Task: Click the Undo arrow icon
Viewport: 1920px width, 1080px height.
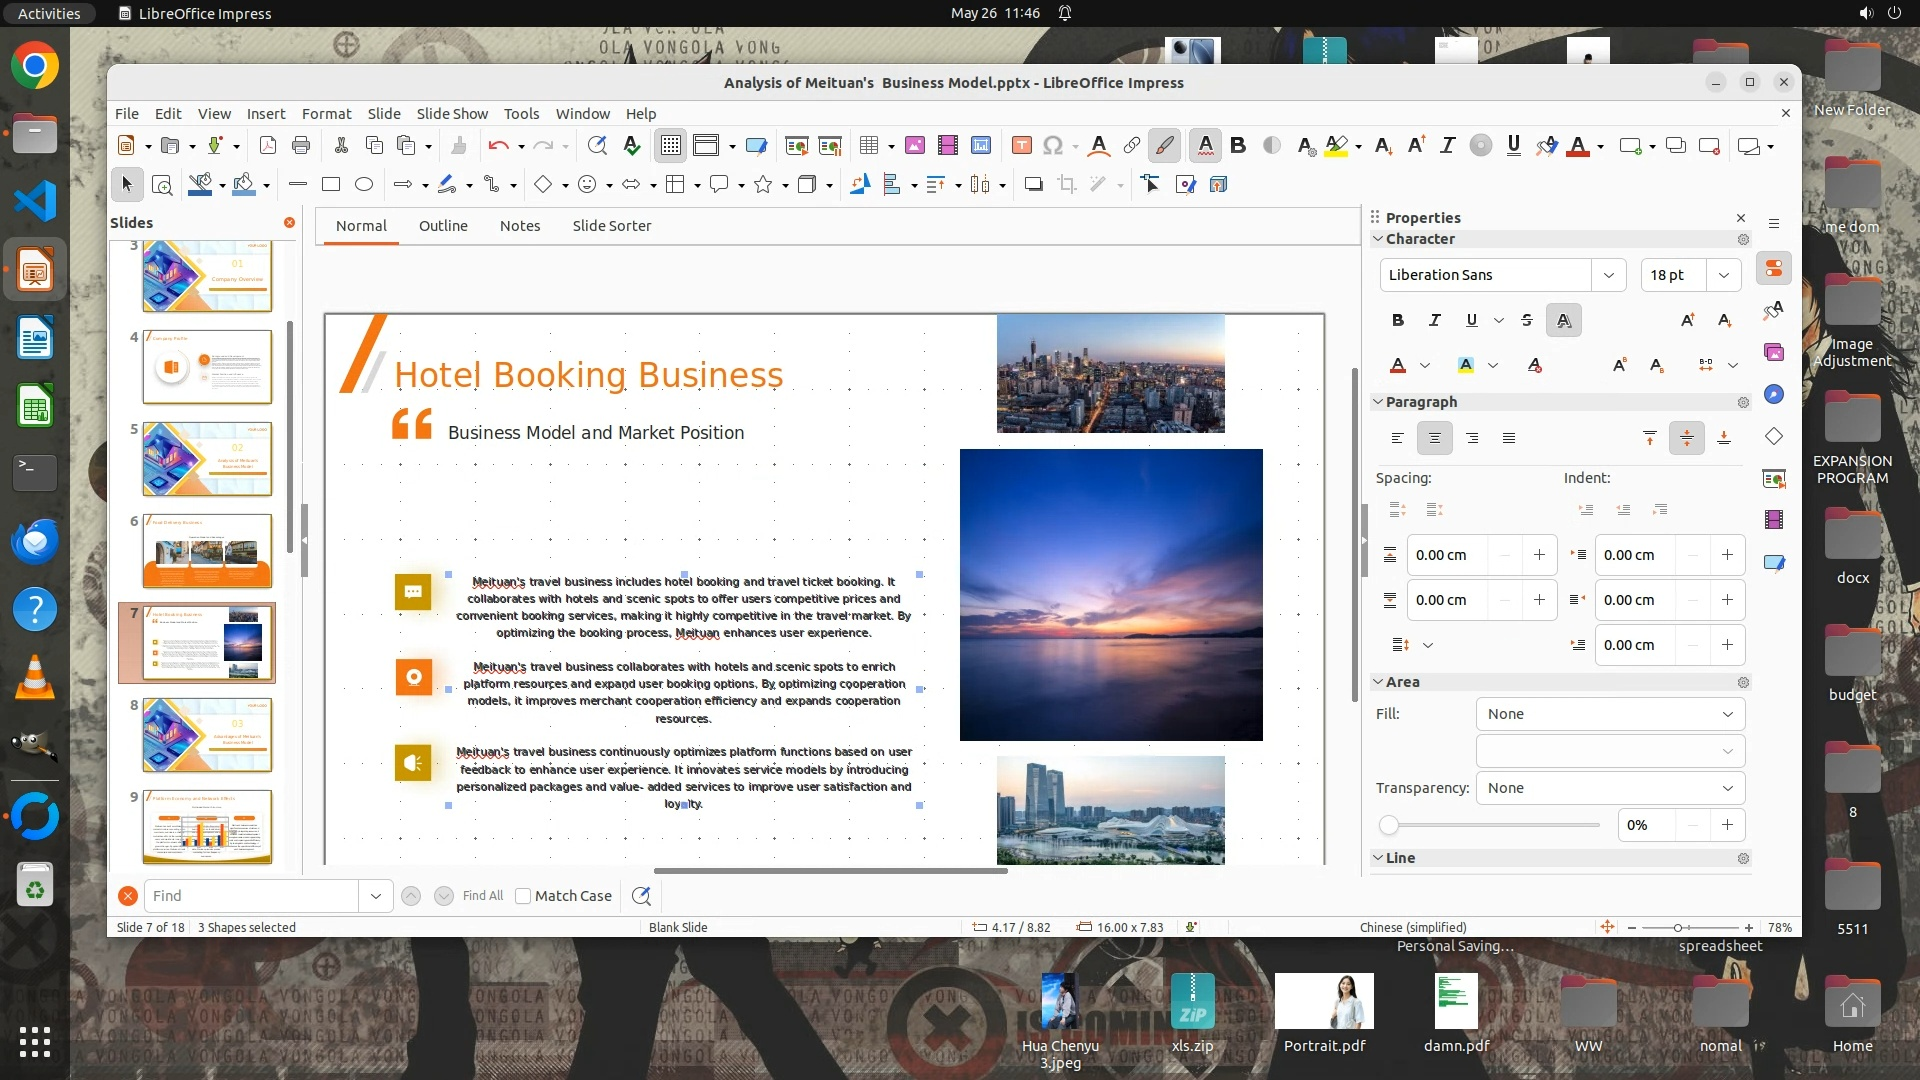Action: point(497,146)
